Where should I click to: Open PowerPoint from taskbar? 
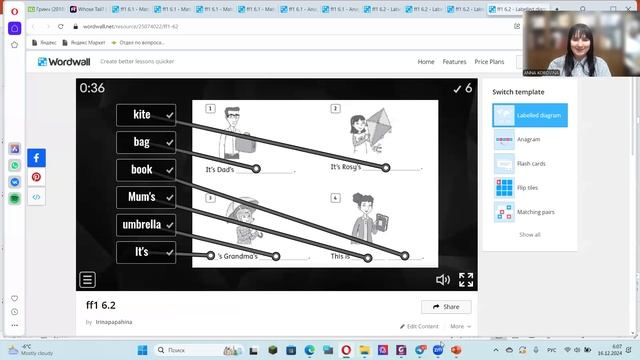pos(456,350)
